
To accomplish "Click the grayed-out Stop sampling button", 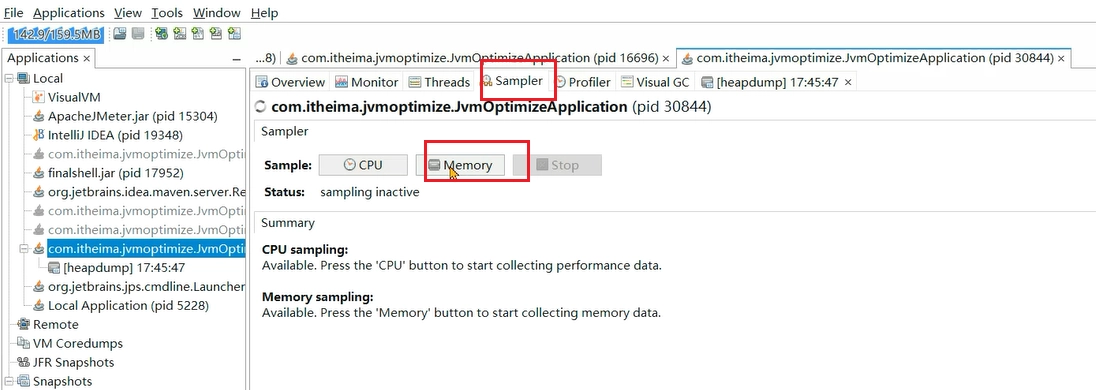I will [x=557, y=166].
